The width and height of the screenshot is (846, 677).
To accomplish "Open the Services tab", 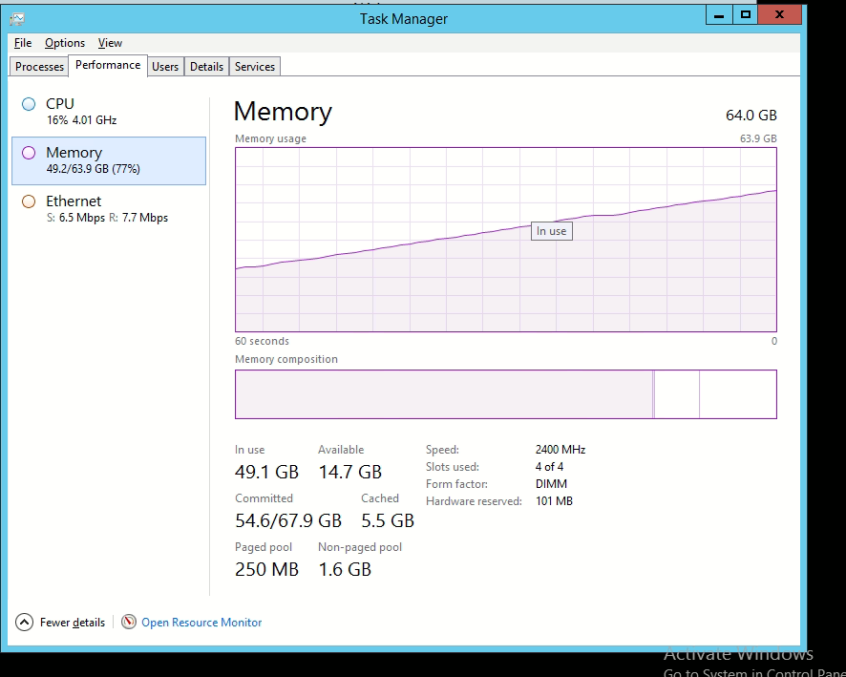I will (x=255, y=66).
